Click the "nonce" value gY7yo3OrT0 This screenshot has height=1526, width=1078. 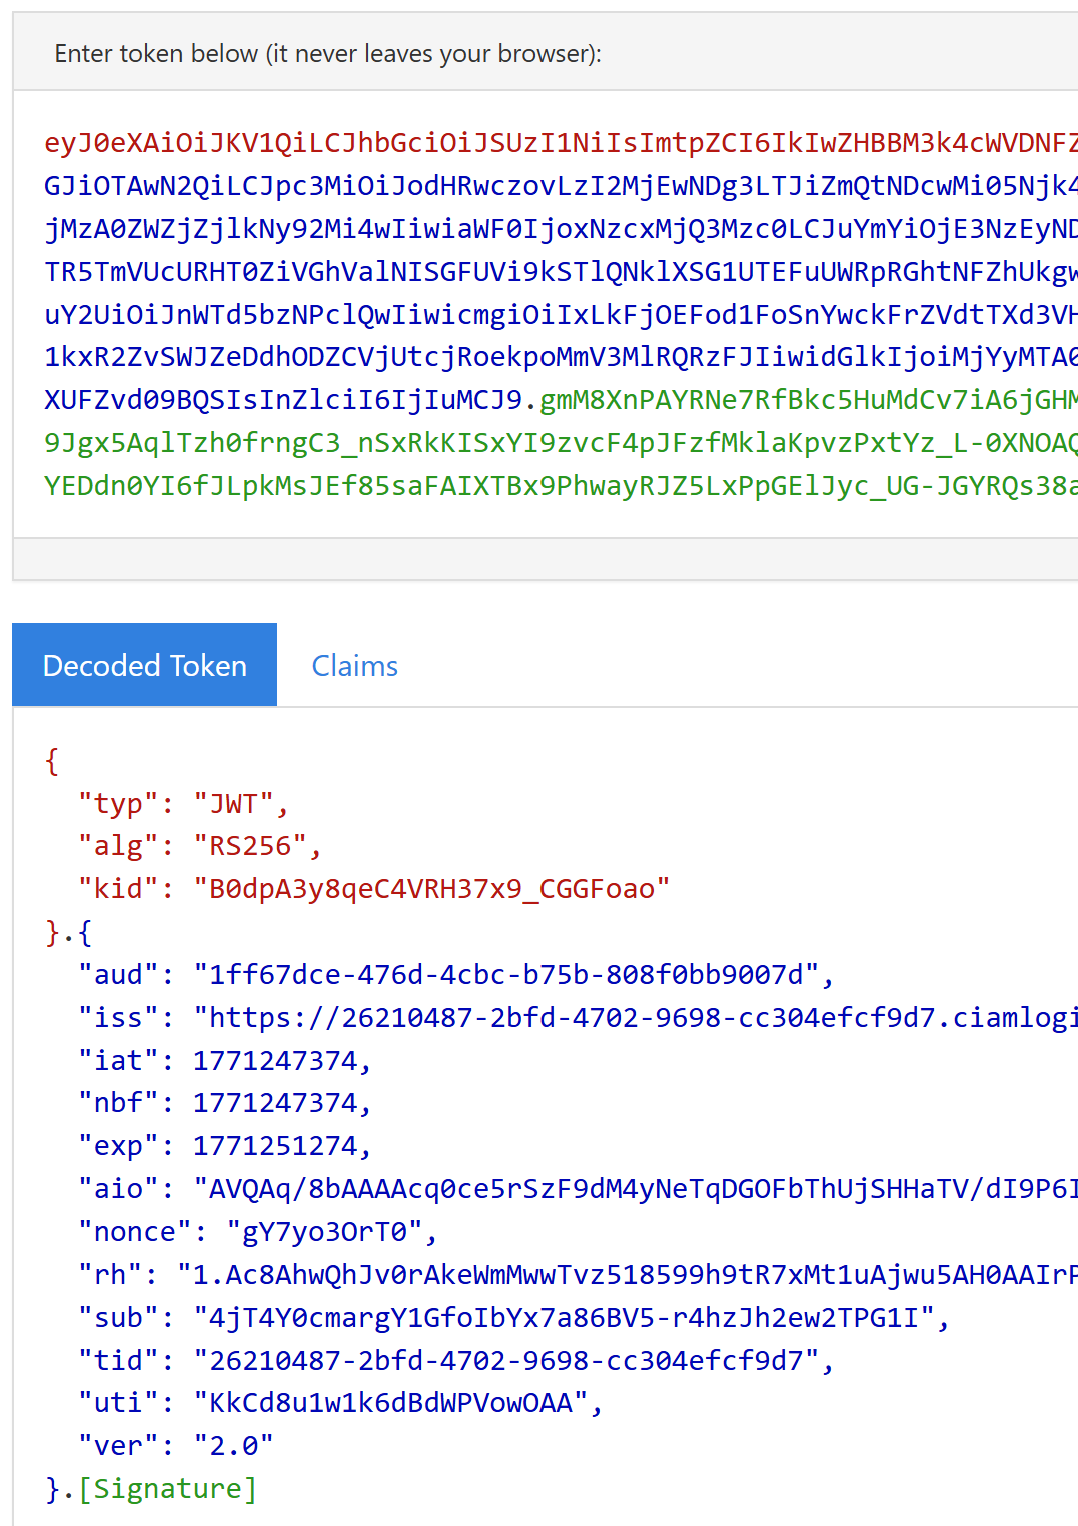click(324, 1232)
